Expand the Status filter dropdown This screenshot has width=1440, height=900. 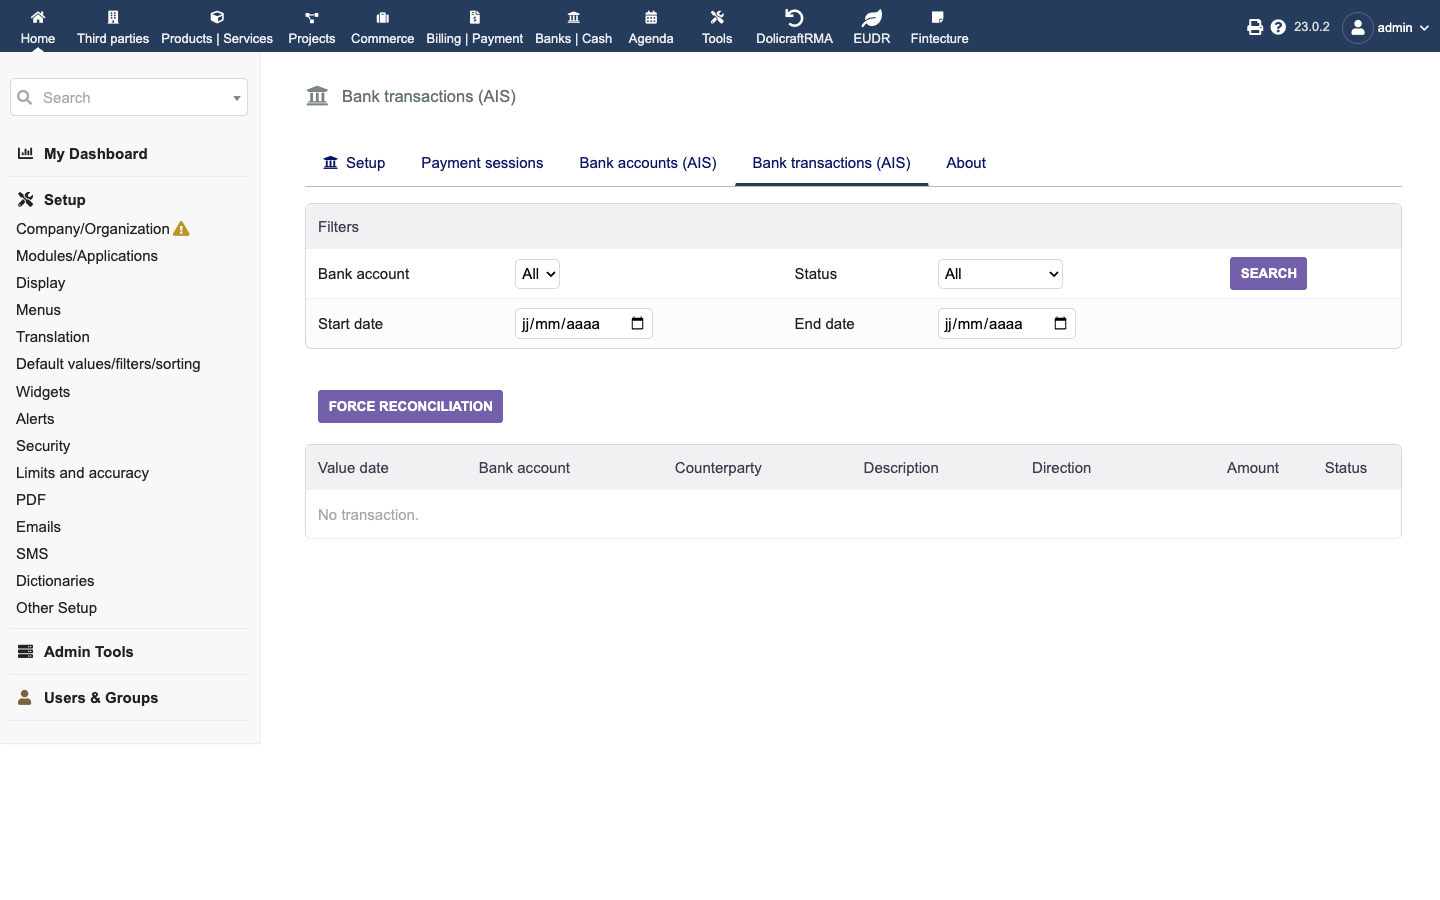tap(1000, 274)
